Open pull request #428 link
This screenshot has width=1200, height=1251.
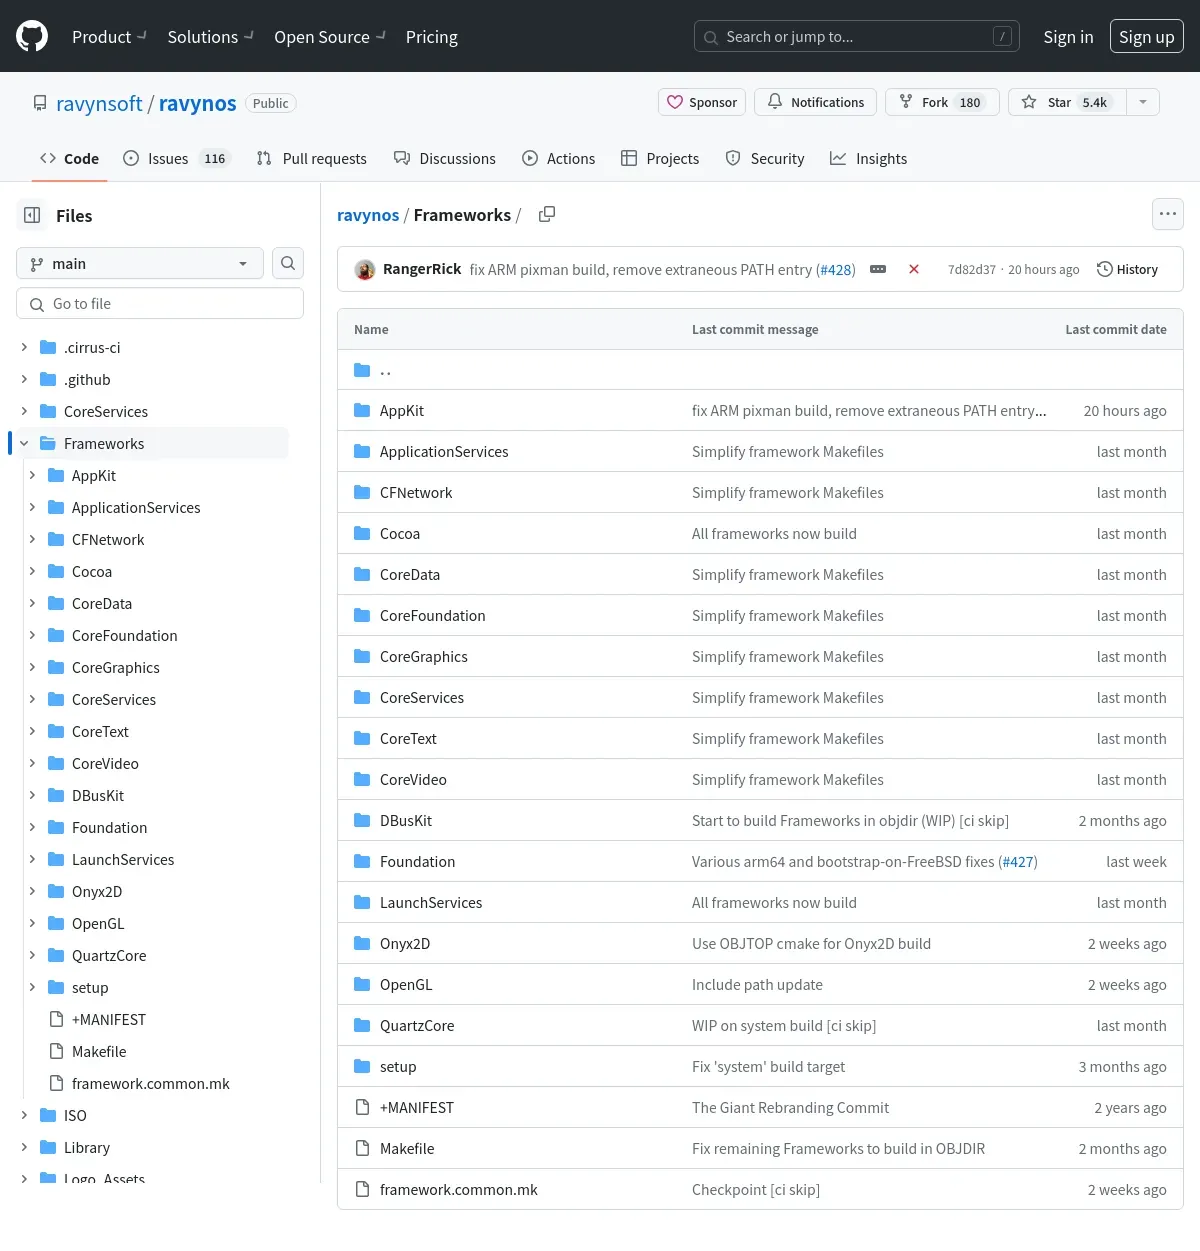[x=835, y=269]
